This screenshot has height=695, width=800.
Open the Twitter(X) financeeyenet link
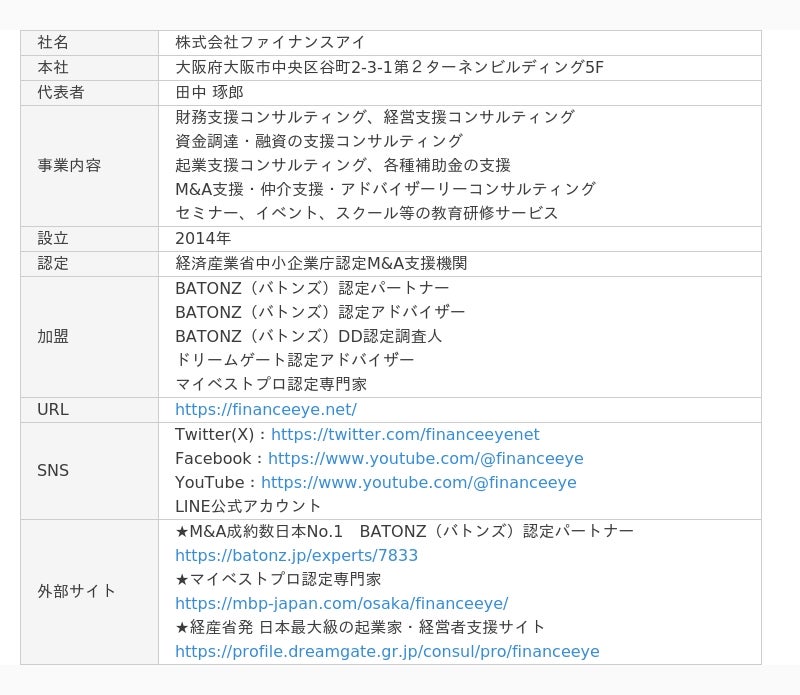405,434
